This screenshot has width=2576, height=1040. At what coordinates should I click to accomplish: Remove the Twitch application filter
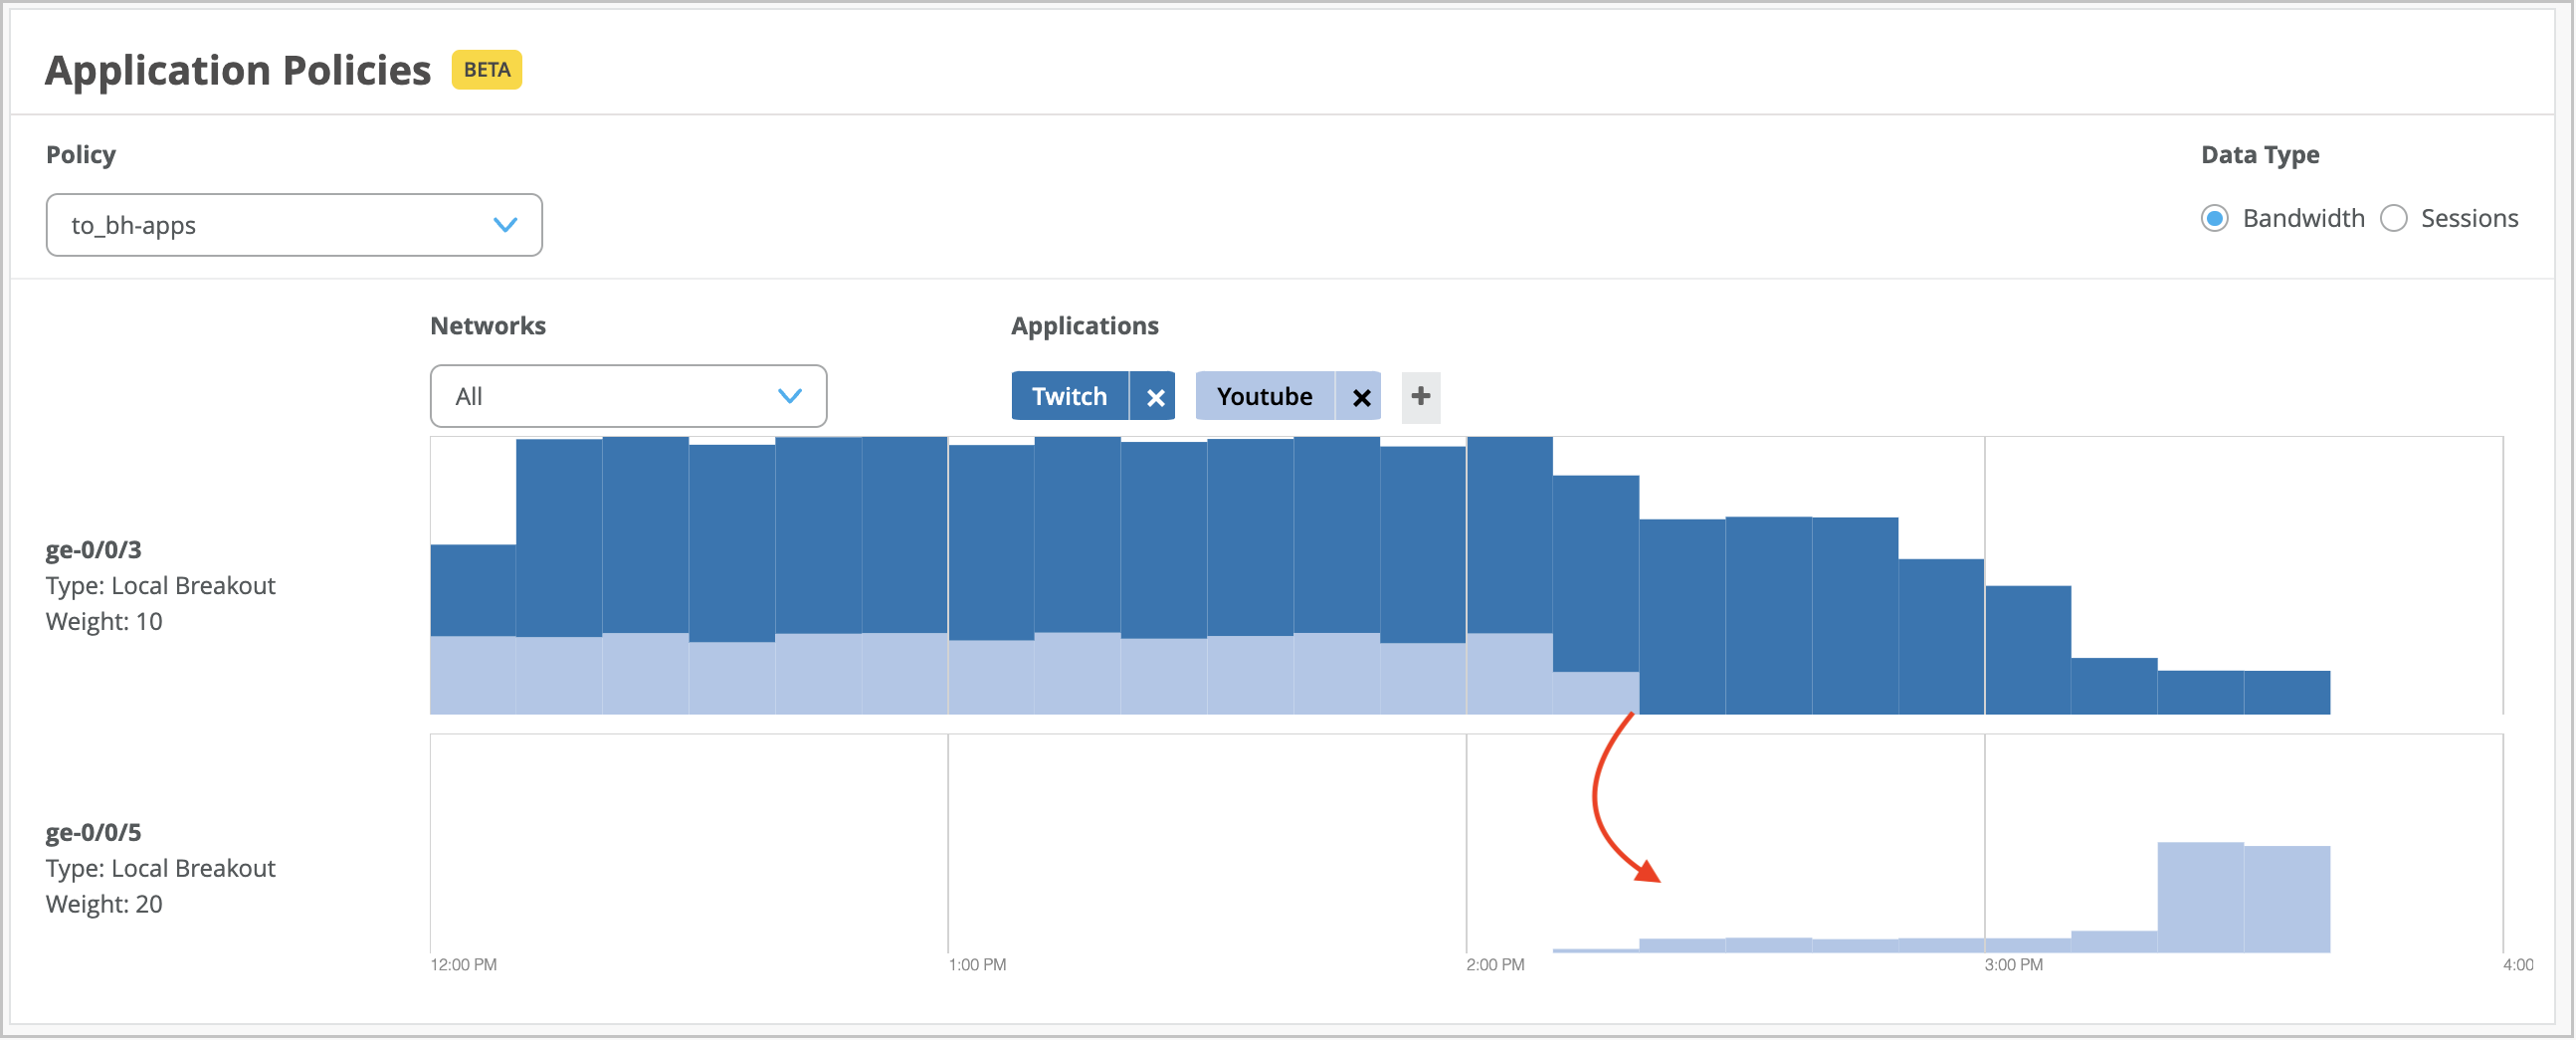(x=1154, y=397)
